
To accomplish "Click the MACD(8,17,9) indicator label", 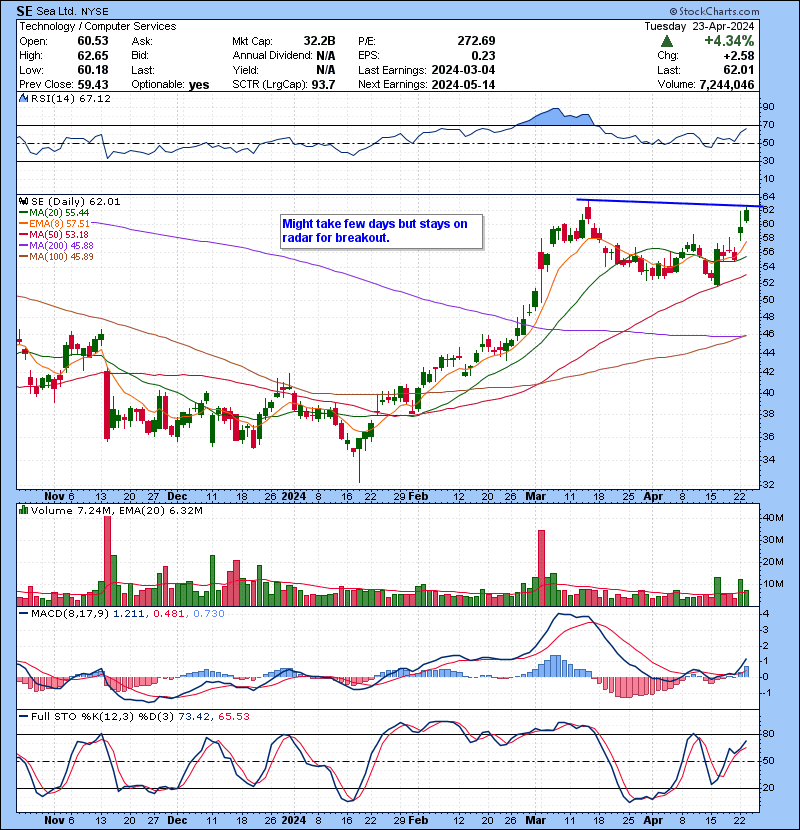I will pyautogui.click(x=70, y=614).
